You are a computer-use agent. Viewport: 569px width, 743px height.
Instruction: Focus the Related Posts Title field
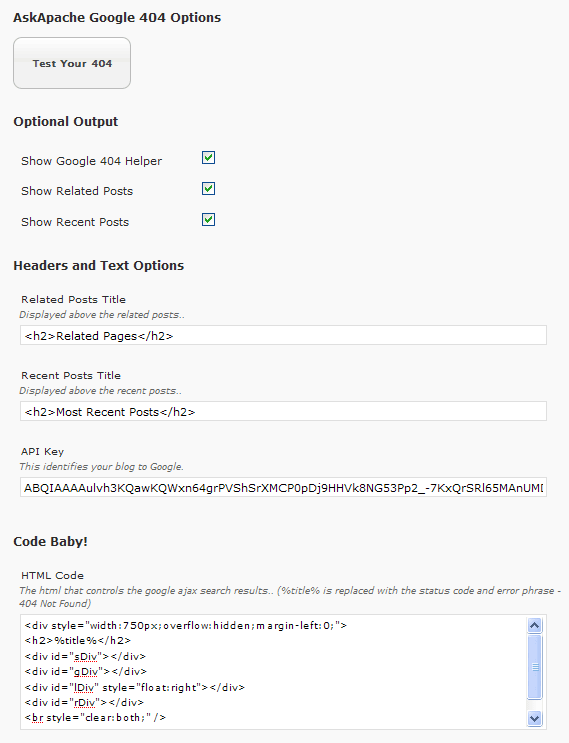click(x=283, y=335)
